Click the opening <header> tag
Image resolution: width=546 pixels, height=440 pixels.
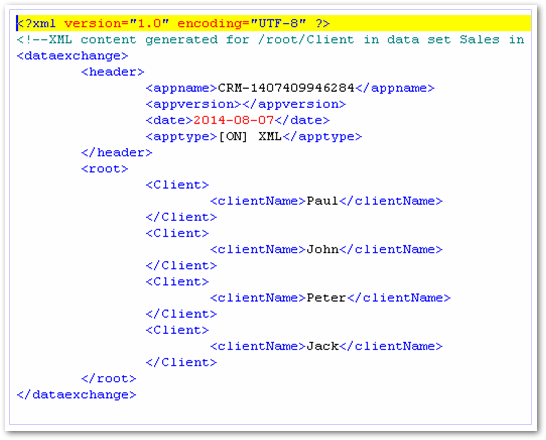[112, 72]
